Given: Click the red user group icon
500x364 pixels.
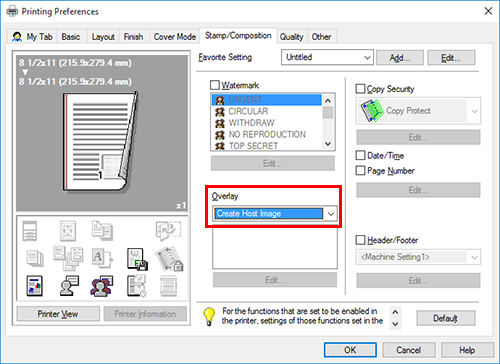Looking at the screenshot, I should tap(102, 286).
